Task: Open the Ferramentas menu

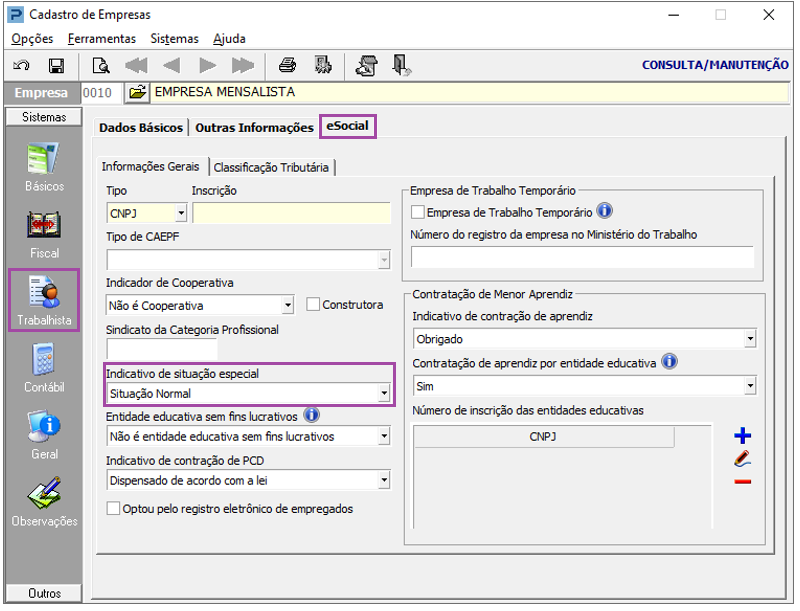Action: click(102, 39)
